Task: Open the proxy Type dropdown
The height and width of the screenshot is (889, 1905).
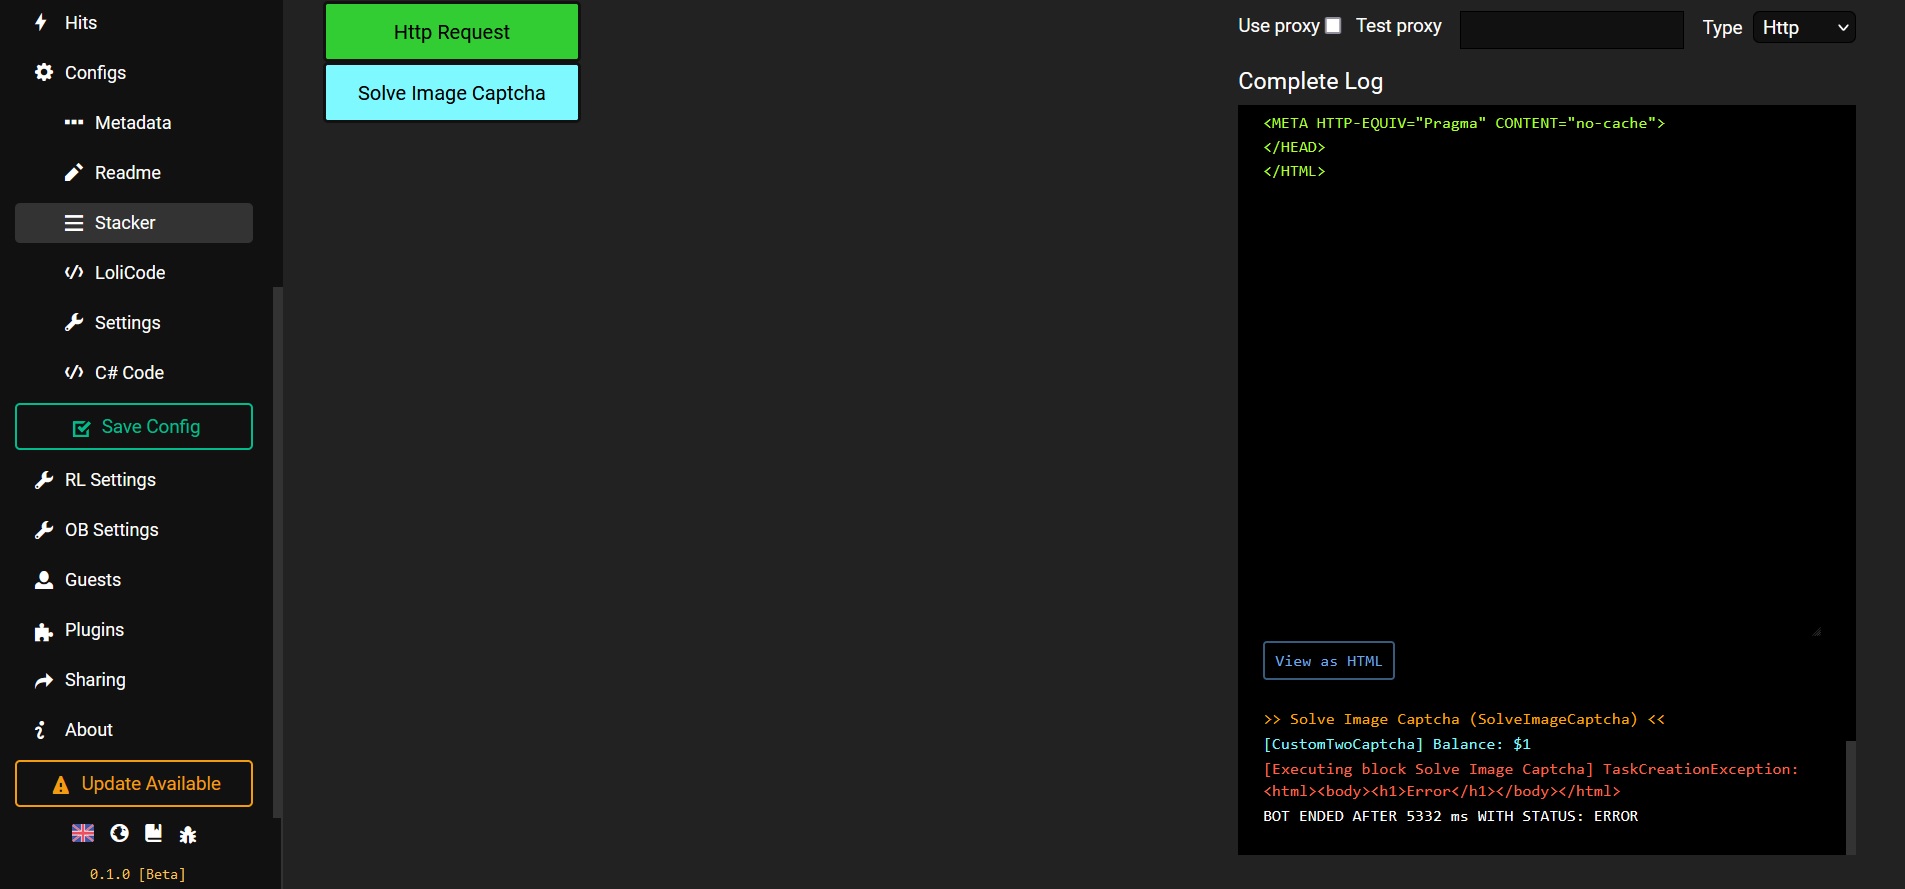Action: 1803,28
